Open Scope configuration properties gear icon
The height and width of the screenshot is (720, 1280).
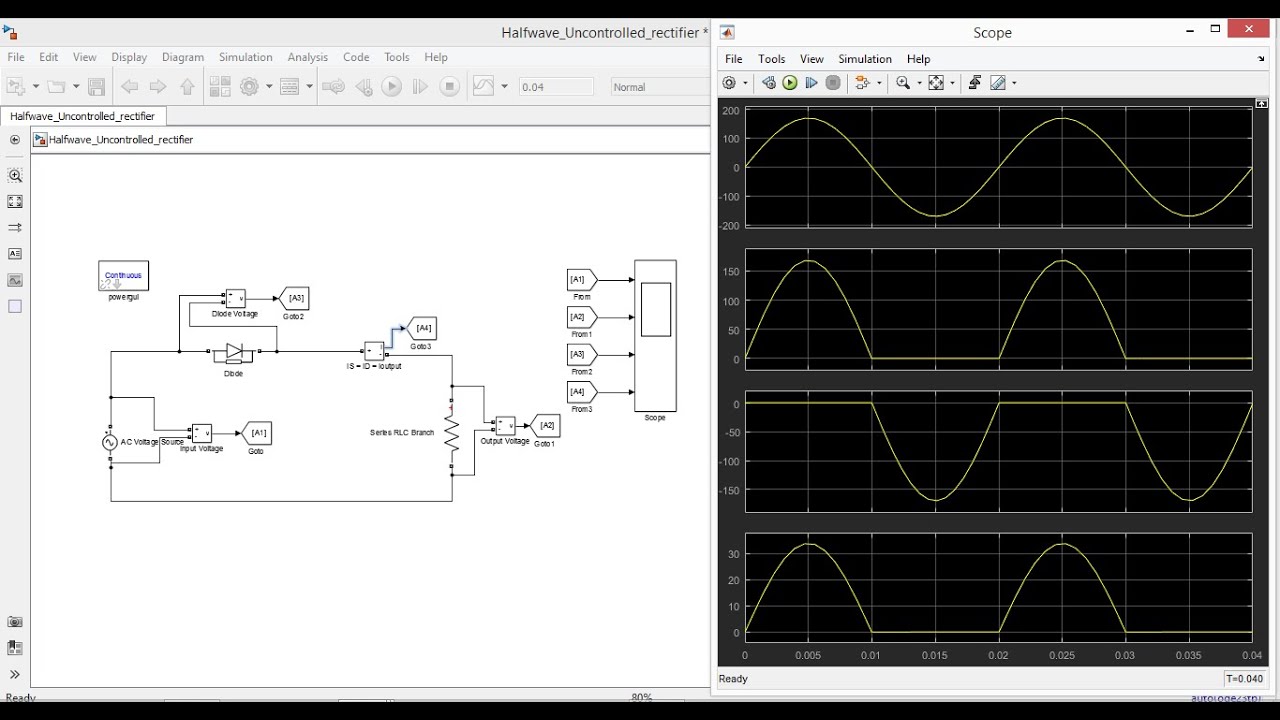[x=730, y=83]
